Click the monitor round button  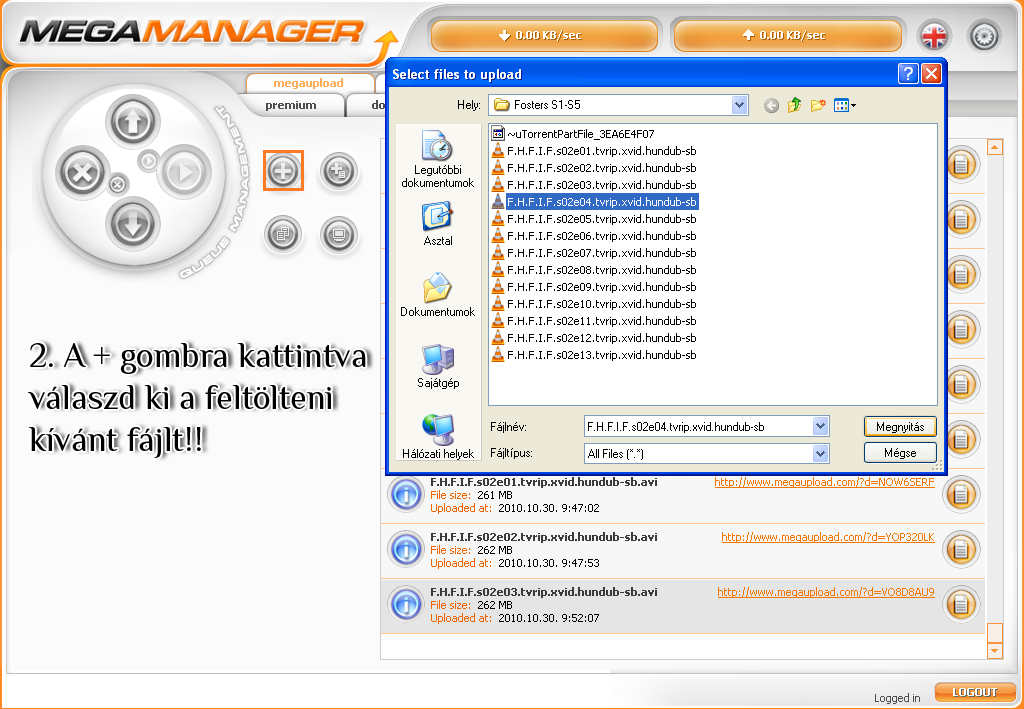pyautogui.click(x=338, y=234)
